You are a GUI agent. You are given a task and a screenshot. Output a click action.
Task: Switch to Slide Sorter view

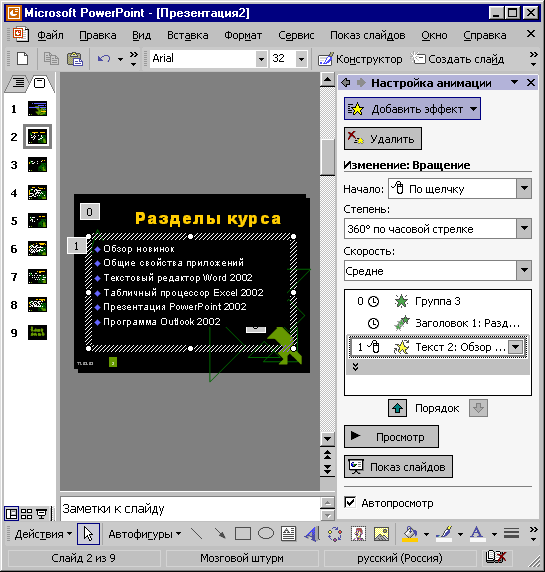click(x=26, y=514)
